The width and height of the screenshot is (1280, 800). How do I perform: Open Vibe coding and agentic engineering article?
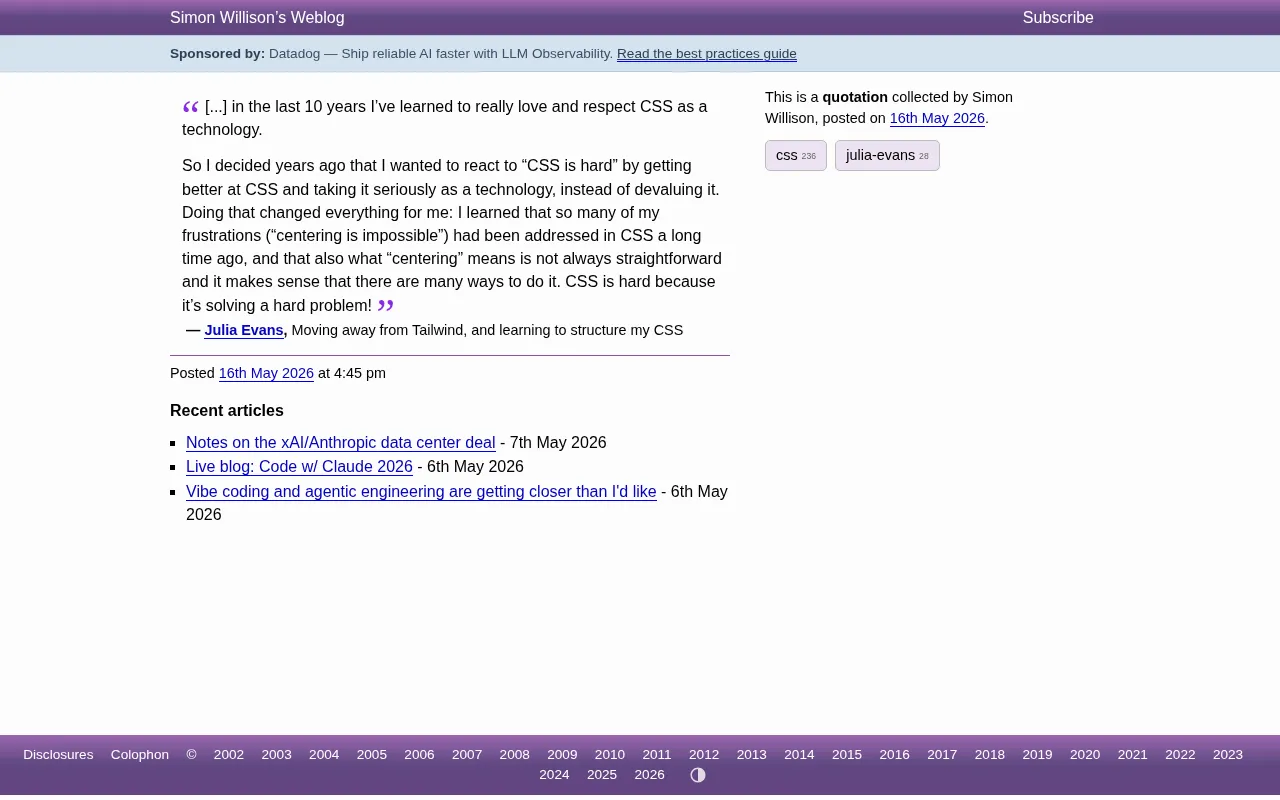click(421, 492)
